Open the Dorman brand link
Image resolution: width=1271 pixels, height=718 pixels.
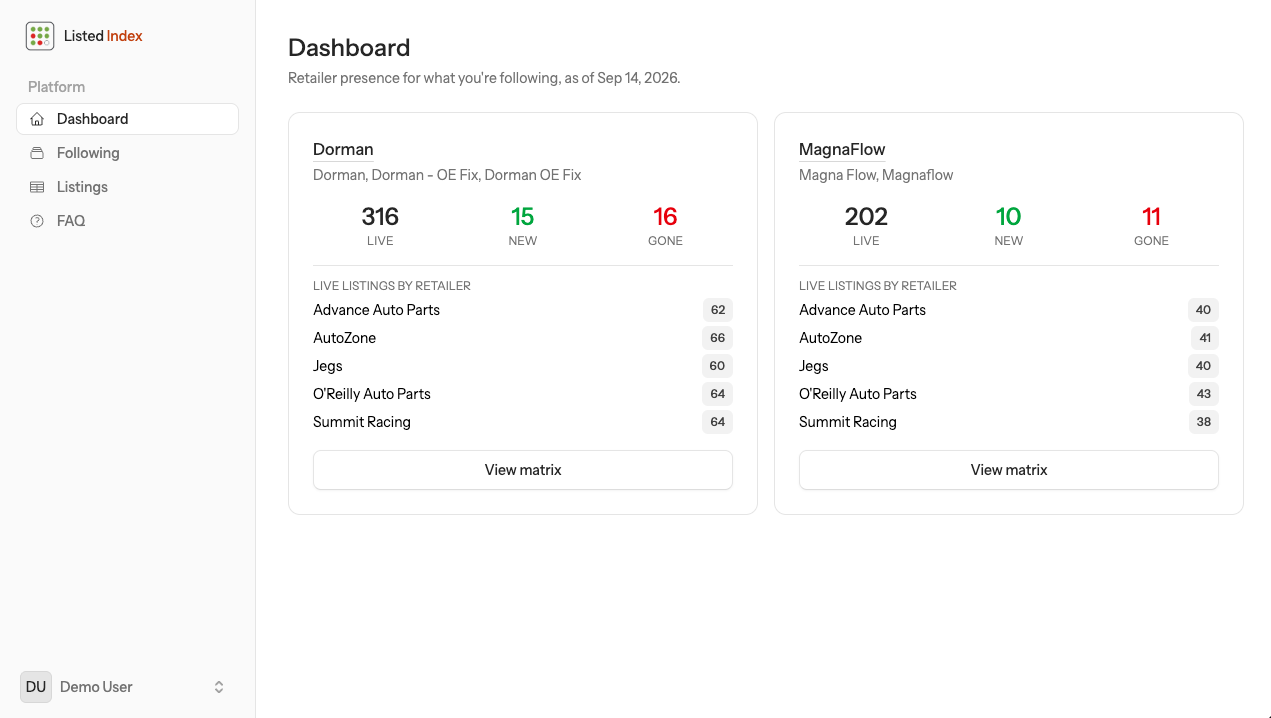[x=343, y=149]
